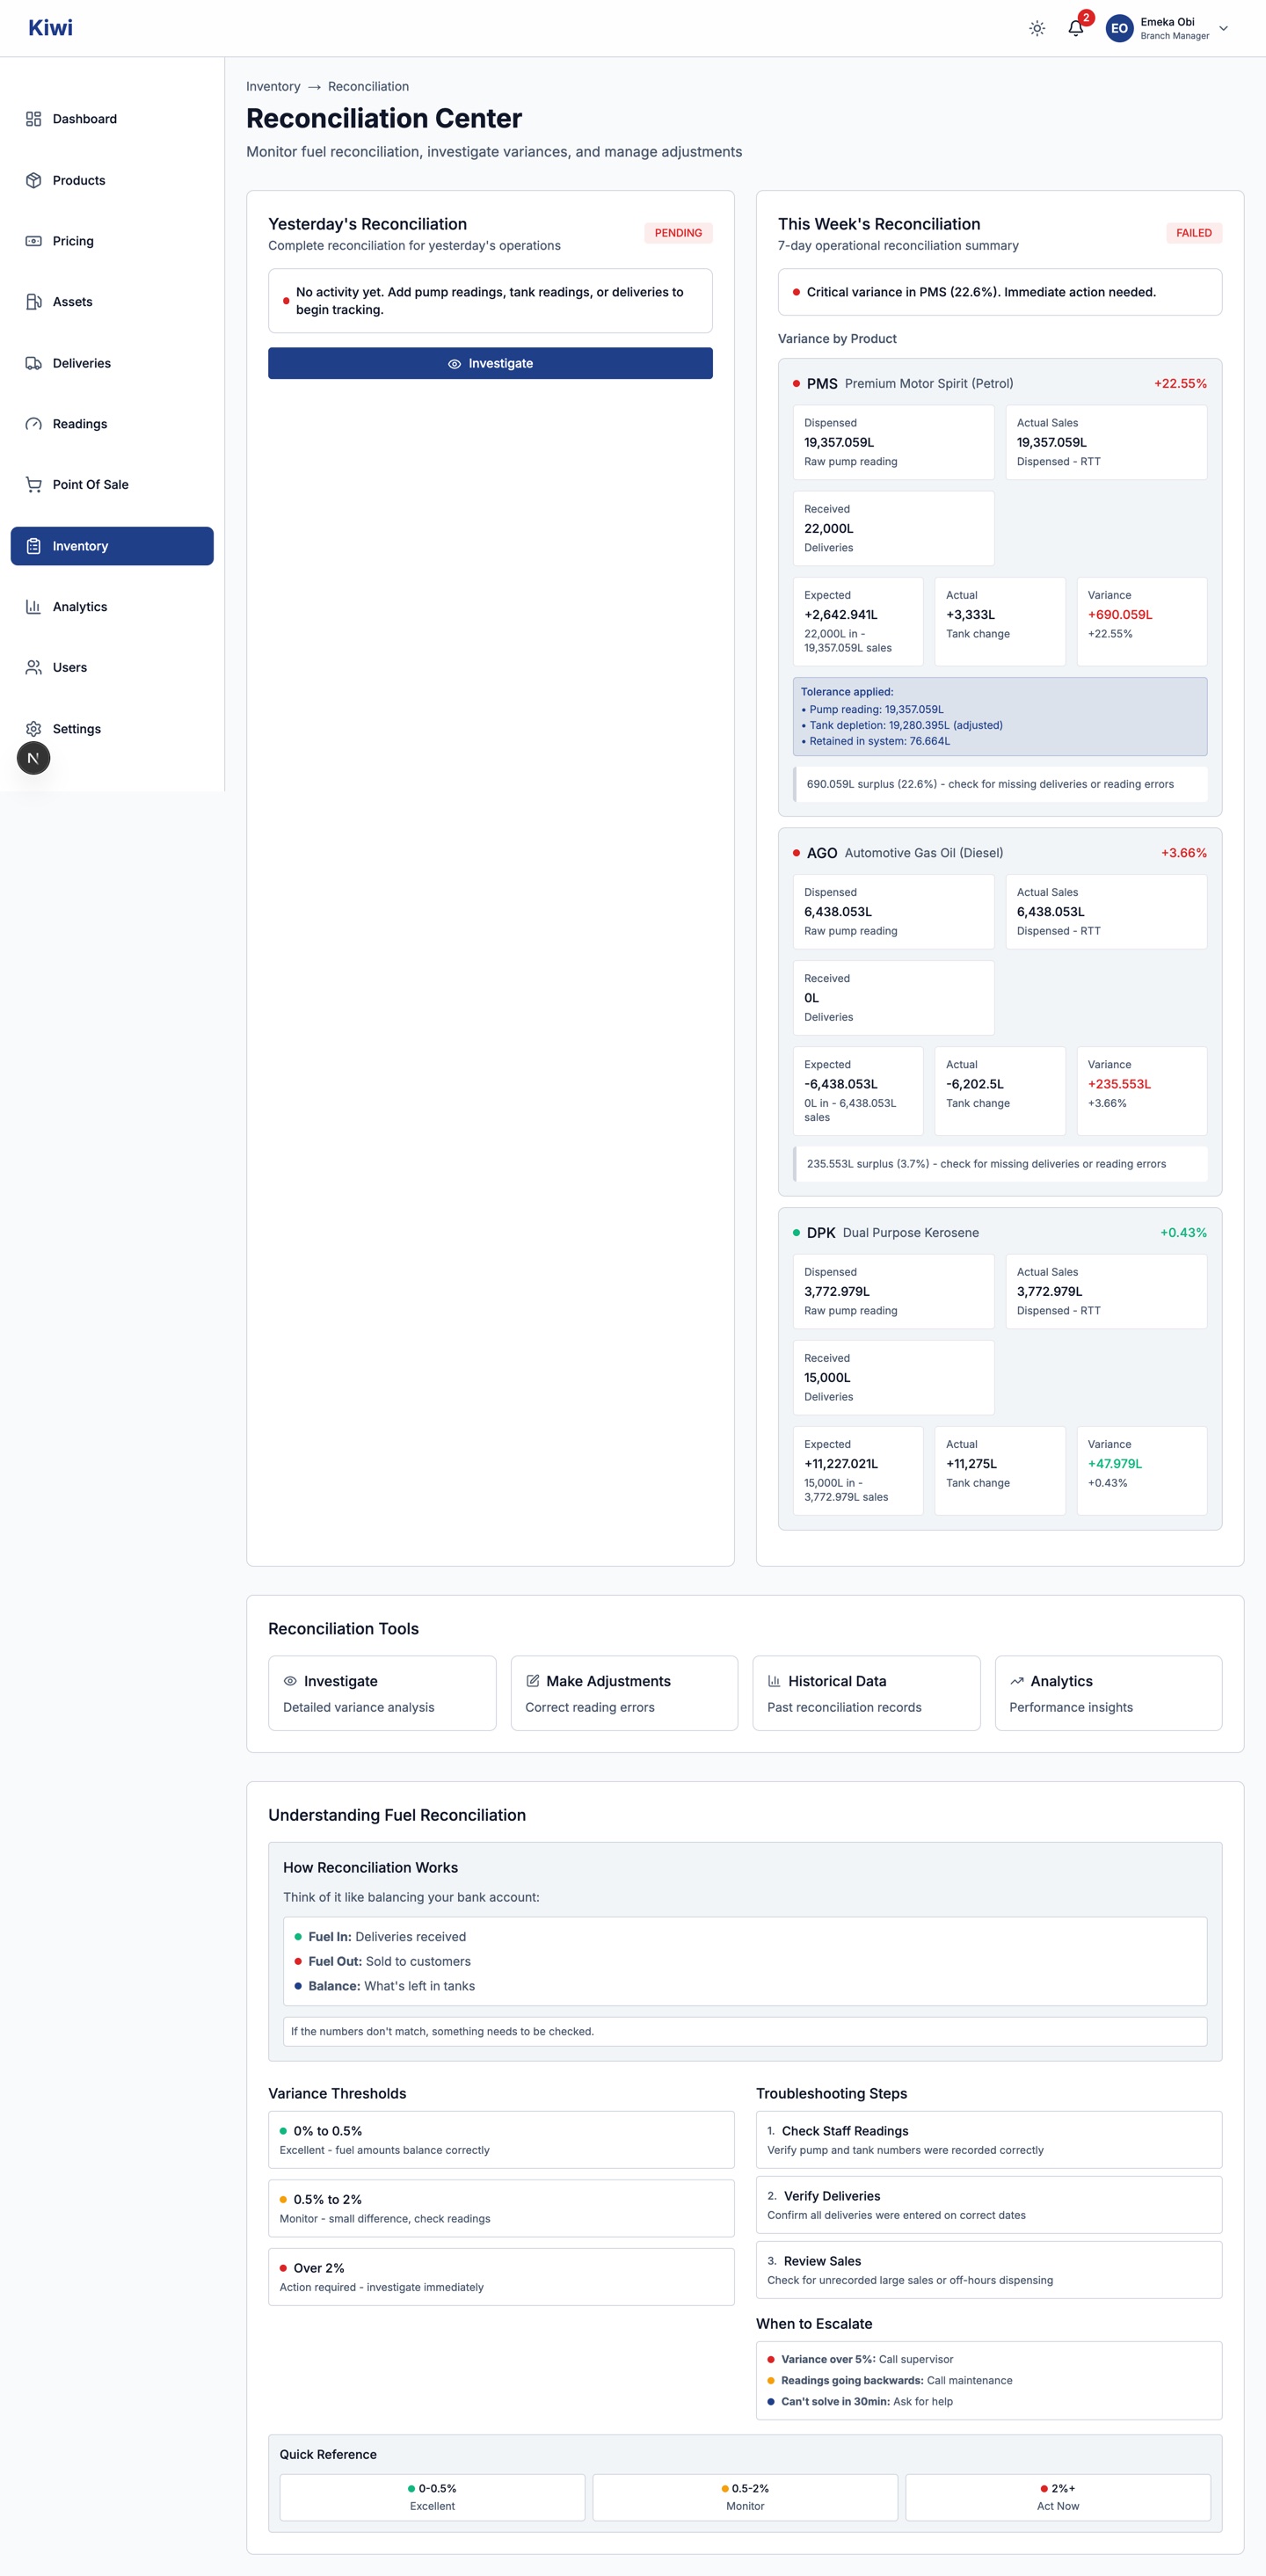Click the blue Investigate button

490,363
